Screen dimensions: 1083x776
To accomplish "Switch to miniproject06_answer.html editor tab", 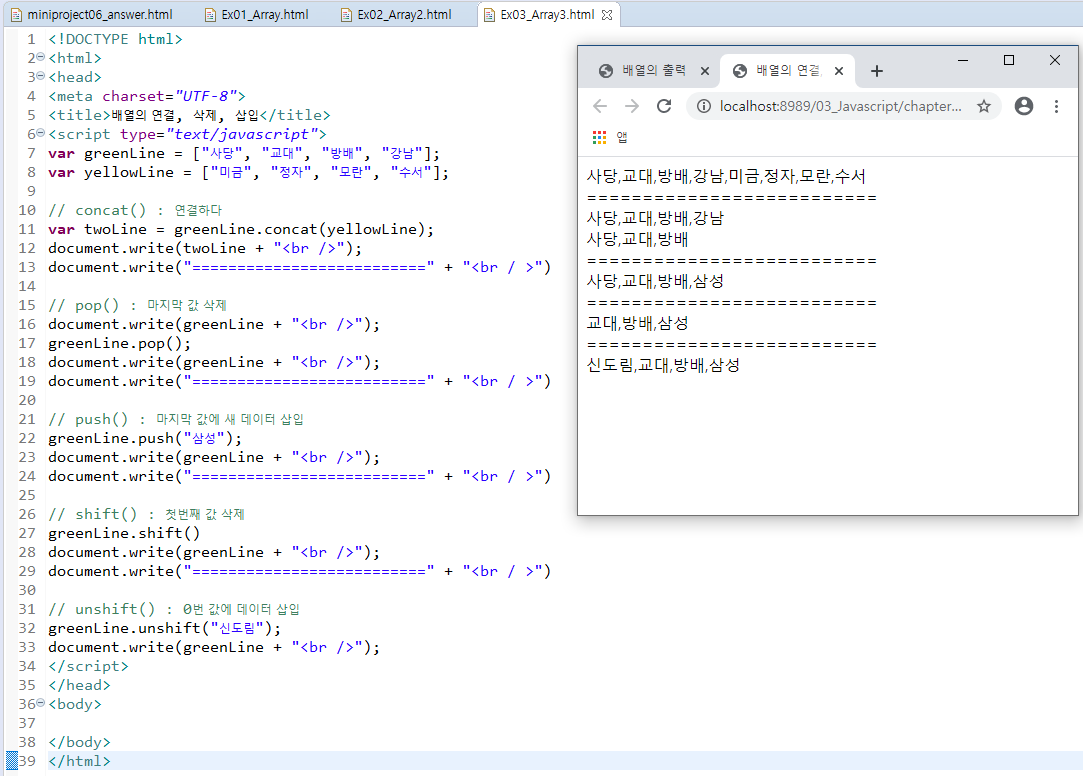I will pyautogui.click(x=92, y=14).
